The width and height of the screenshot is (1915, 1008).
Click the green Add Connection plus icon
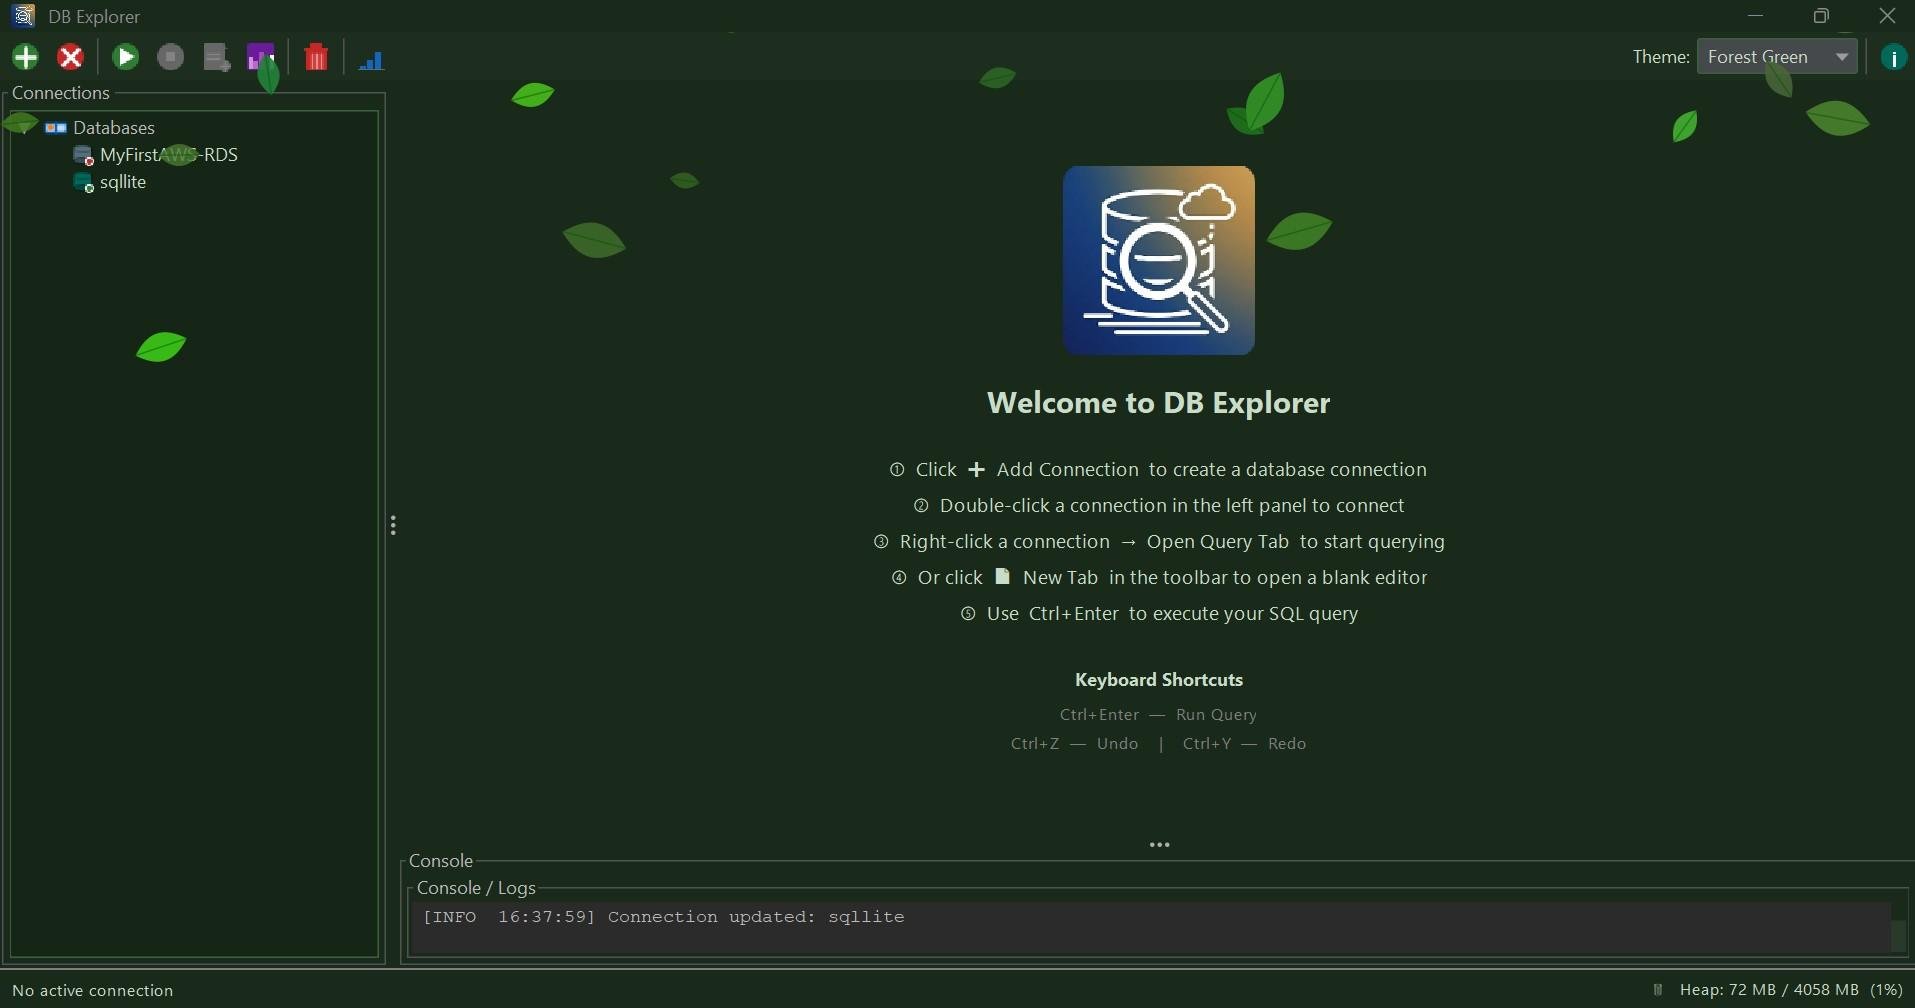(26, 57)
